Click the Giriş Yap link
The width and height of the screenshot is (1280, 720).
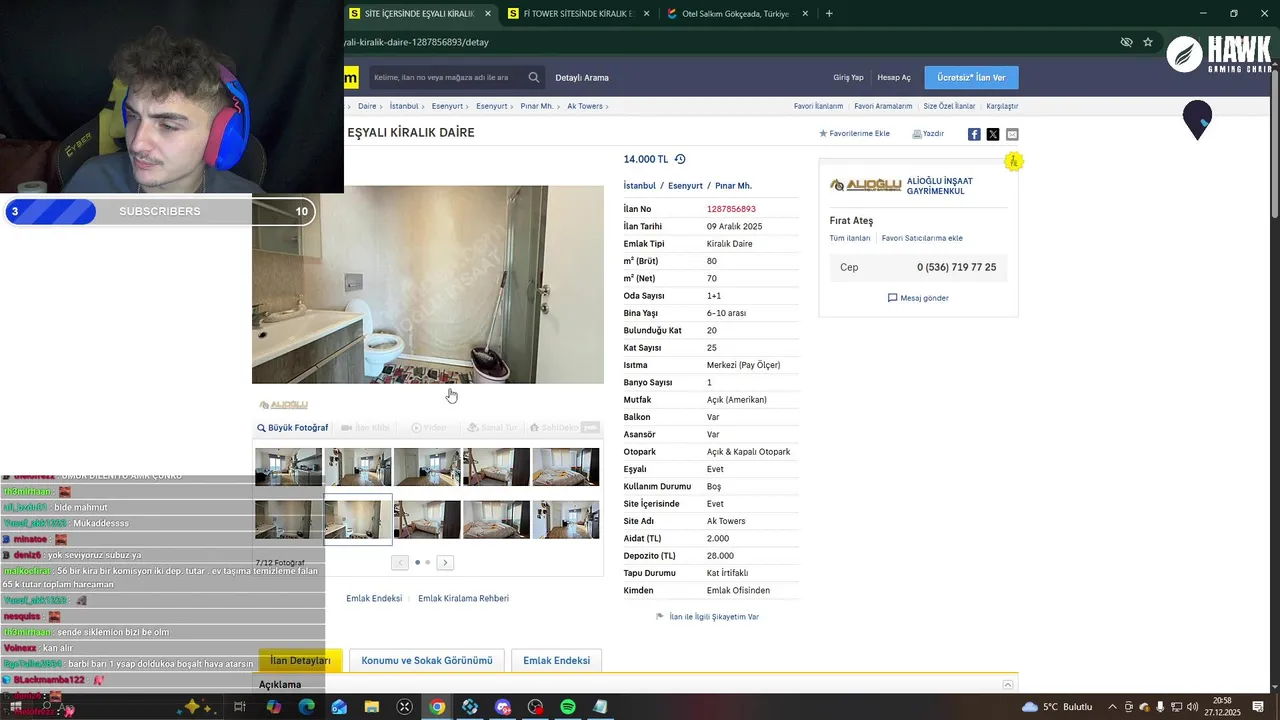tap(848, 77)
